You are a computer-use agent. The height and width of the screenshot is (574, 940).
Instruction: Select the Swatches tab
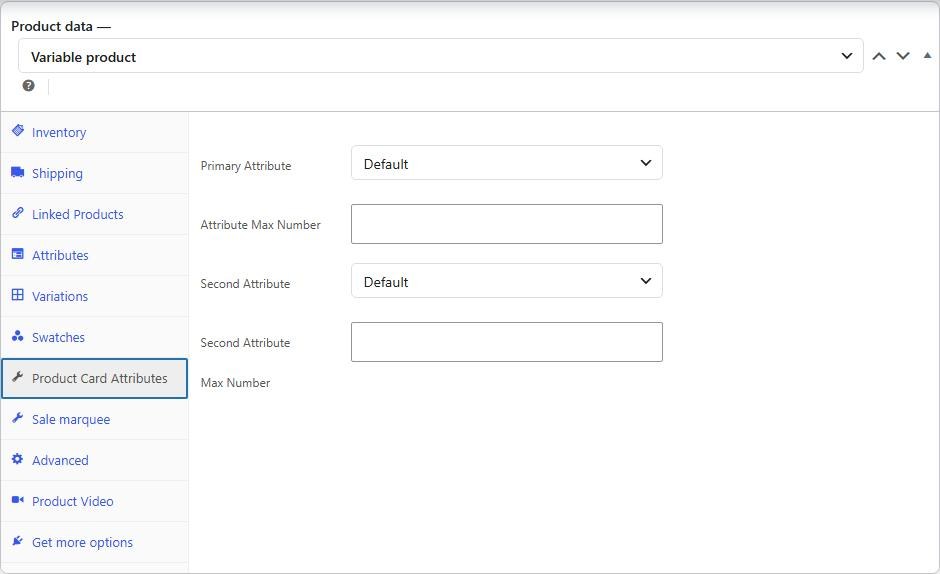pyautogui.click(x=95, y=337)
